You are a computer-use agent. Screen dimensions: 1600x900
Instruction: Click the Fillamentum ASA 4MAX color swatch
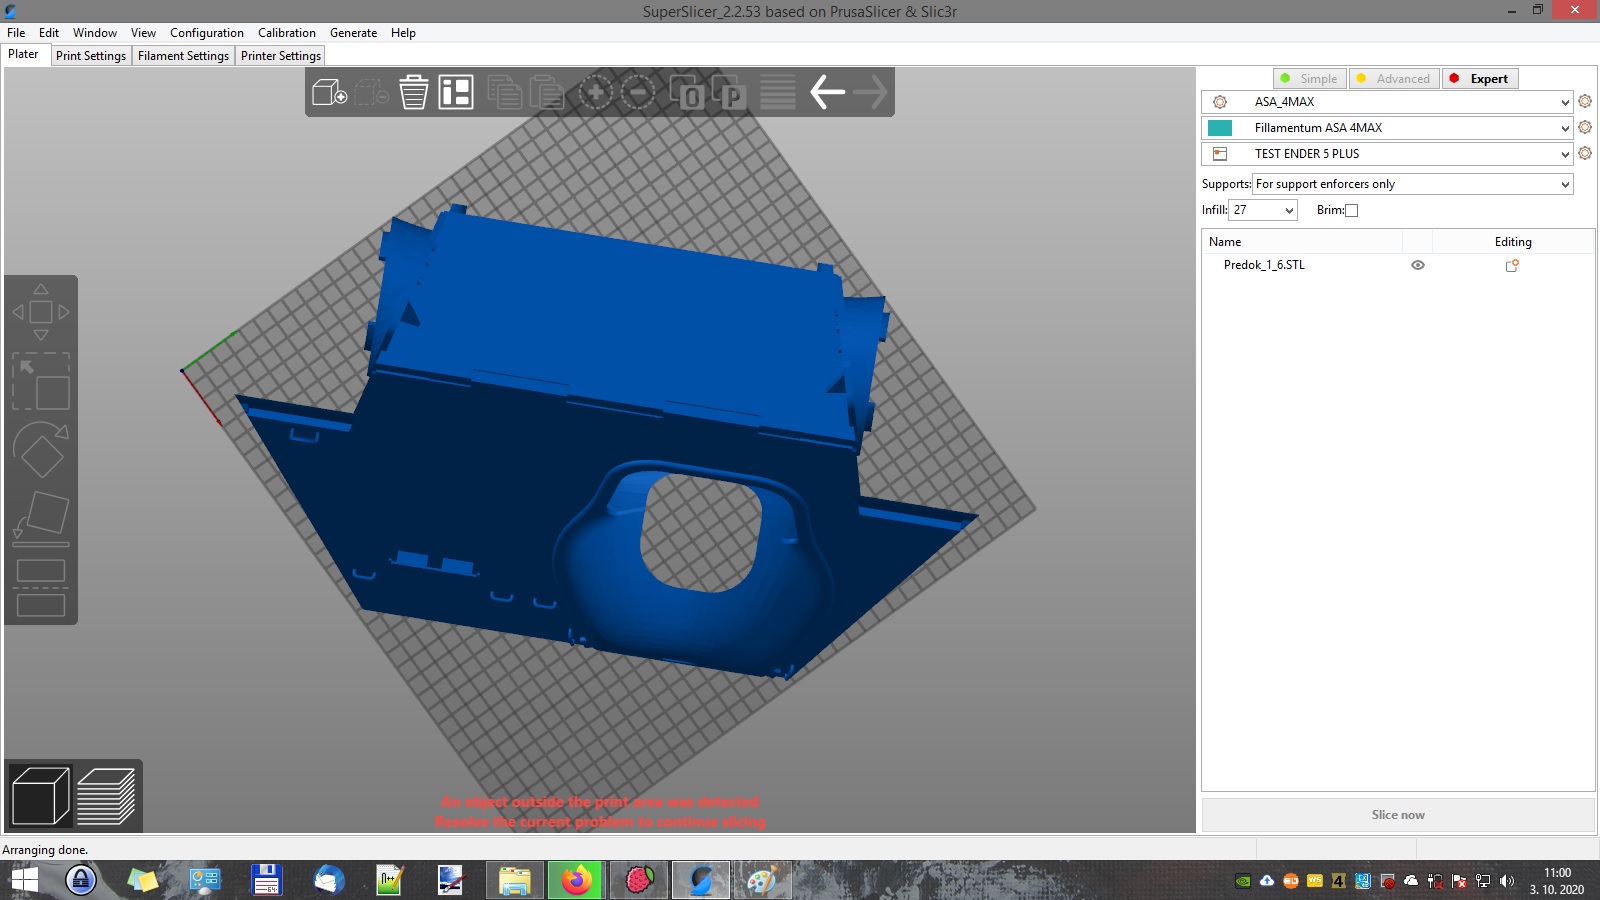1220,128
